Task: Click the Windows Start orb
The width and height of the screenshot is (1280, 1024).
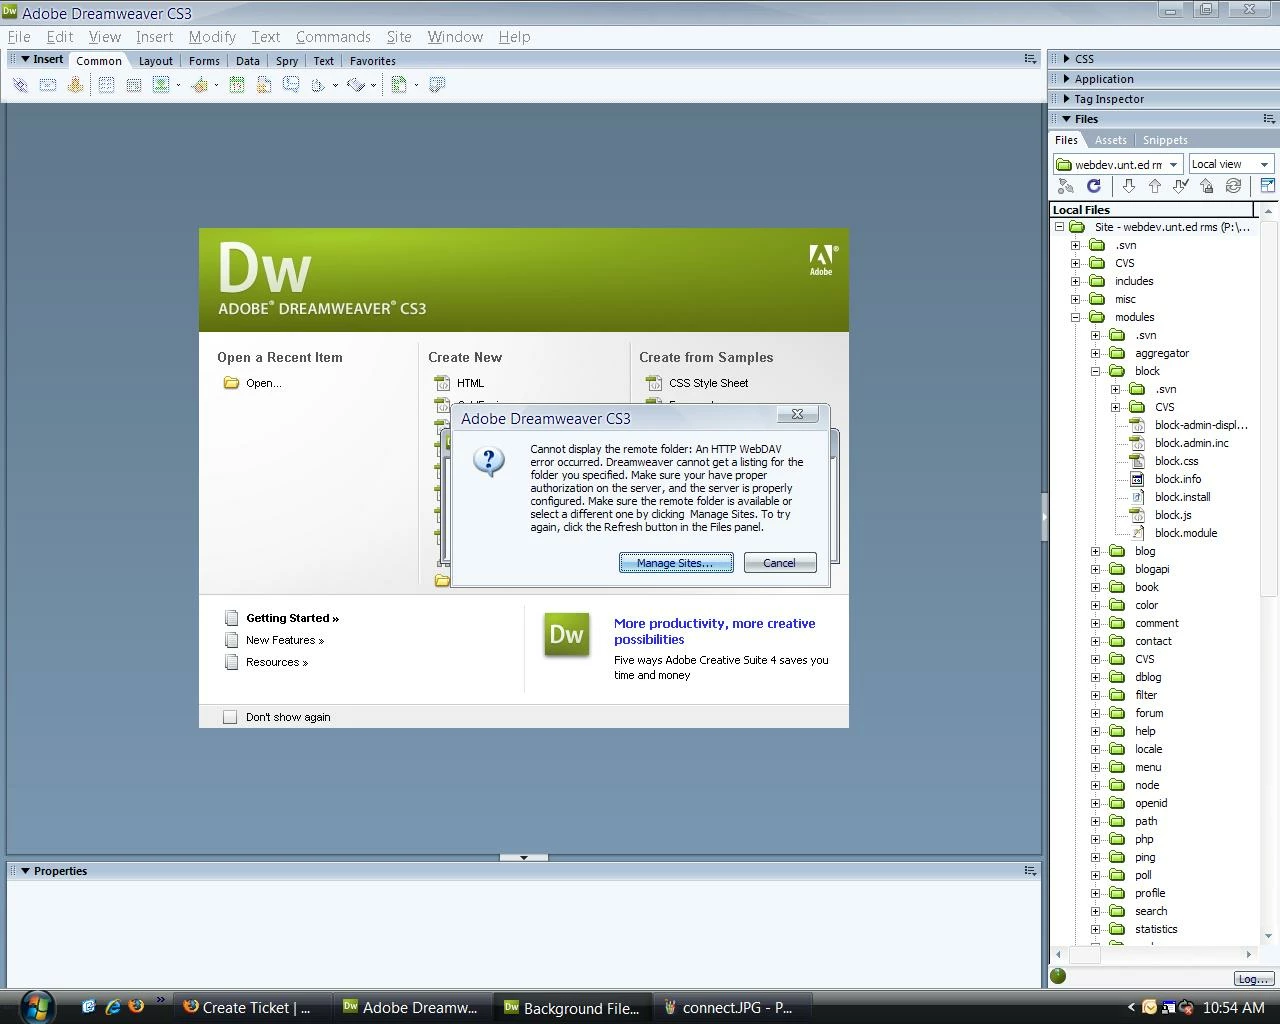Action: click(37, 1006)
